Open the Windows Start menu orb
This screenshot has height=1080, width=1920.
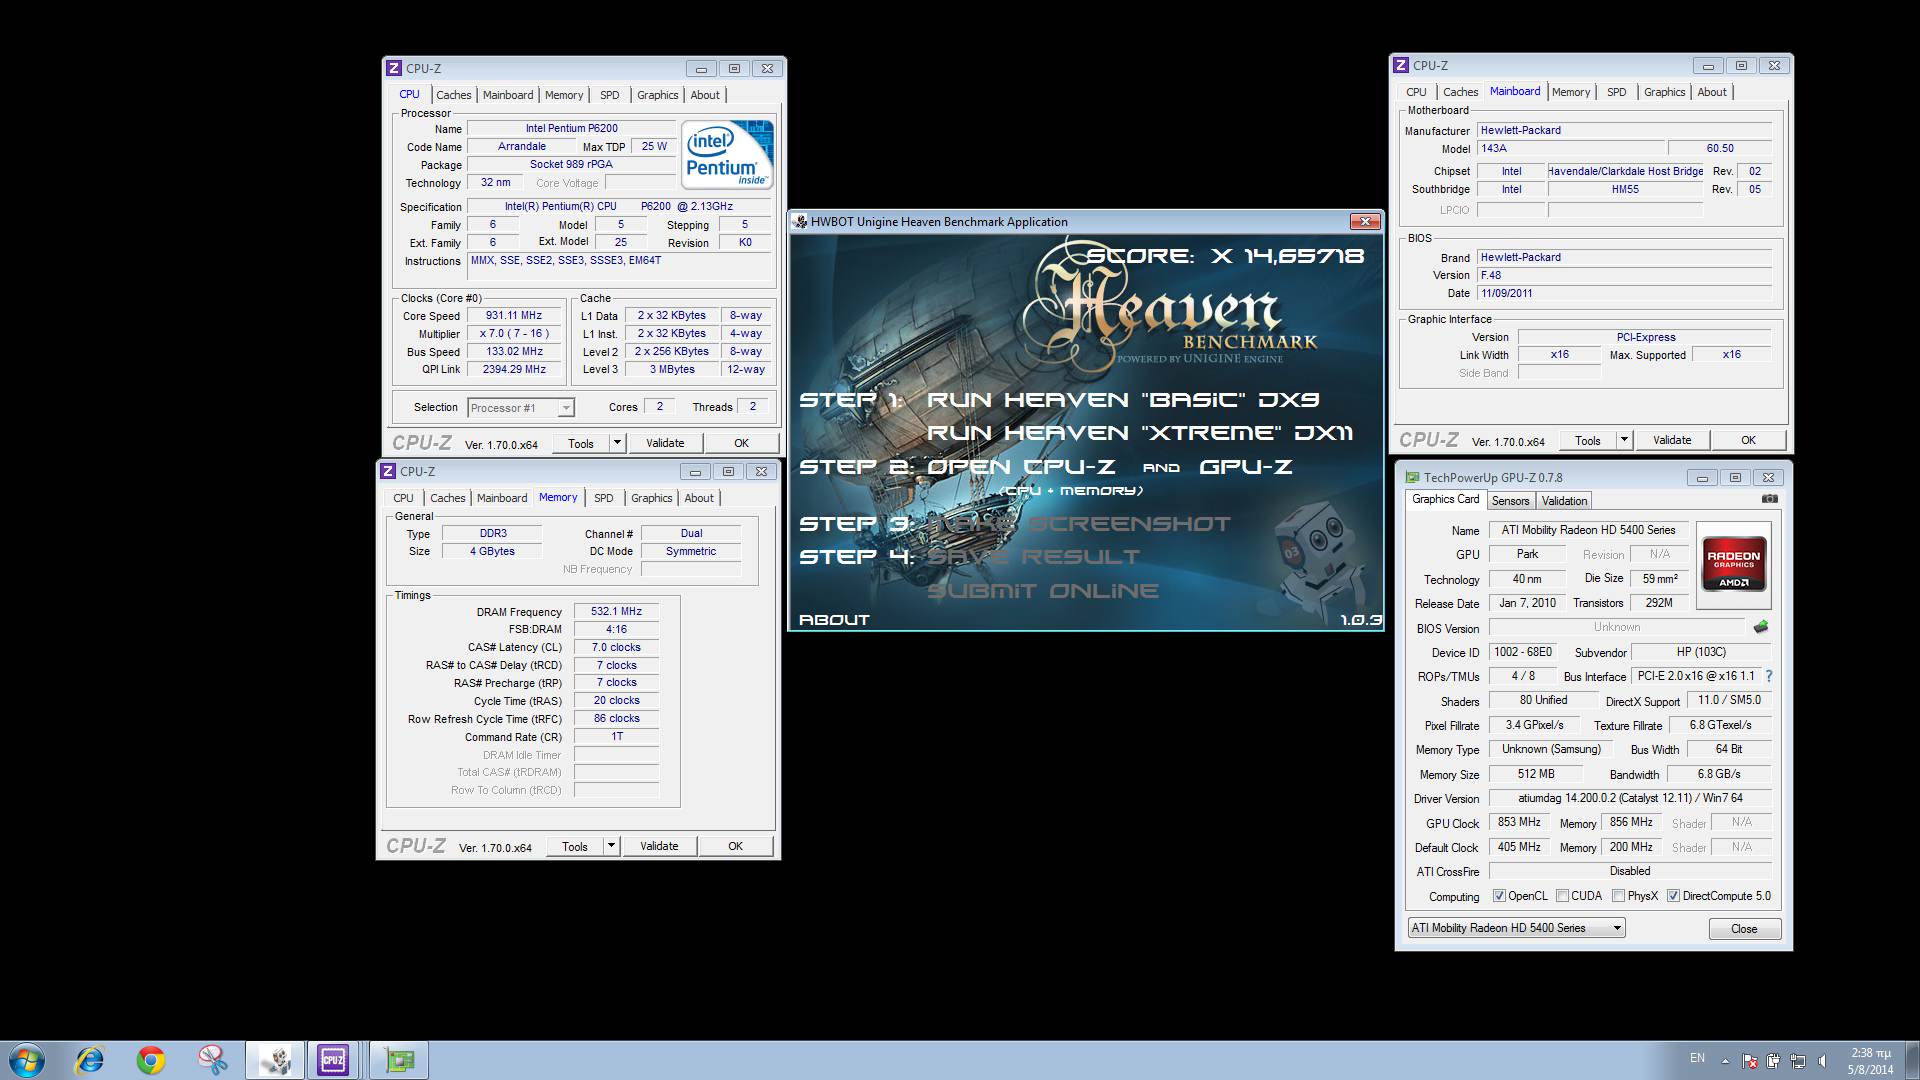(27, 1060)
